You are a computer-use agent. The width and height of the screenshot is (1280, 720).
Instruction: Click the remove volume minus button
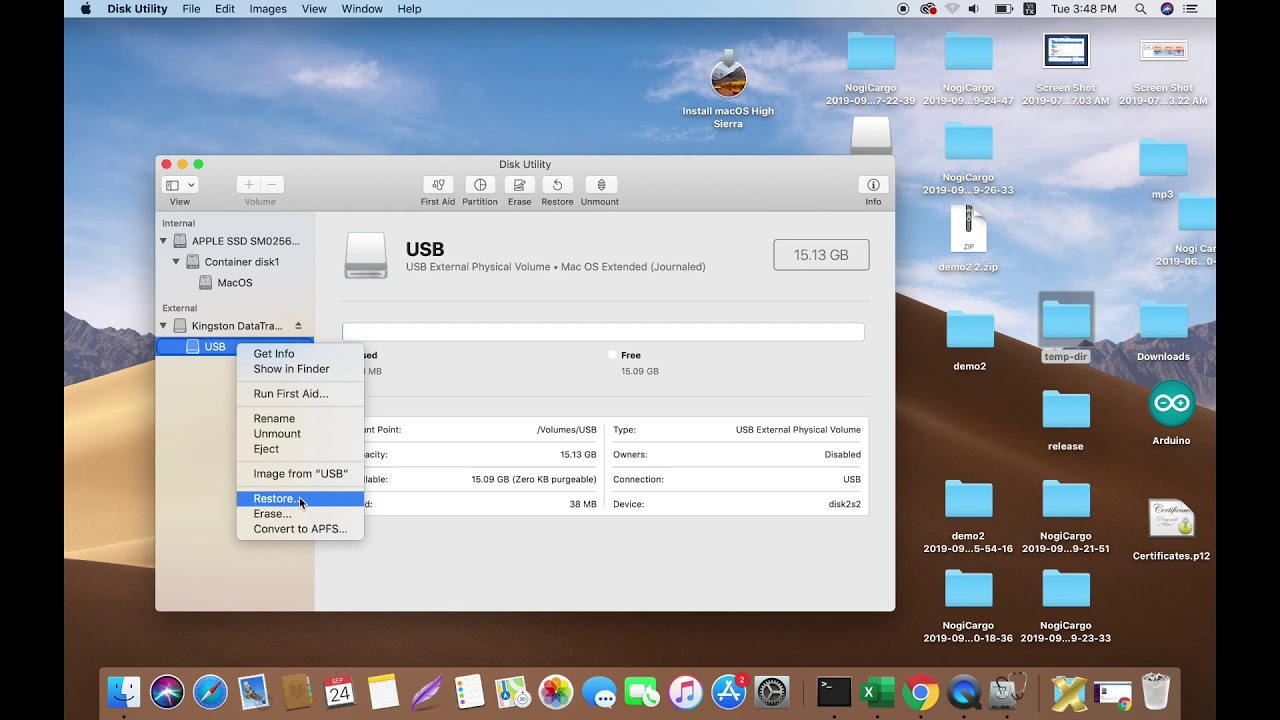(x=272, y=185)
